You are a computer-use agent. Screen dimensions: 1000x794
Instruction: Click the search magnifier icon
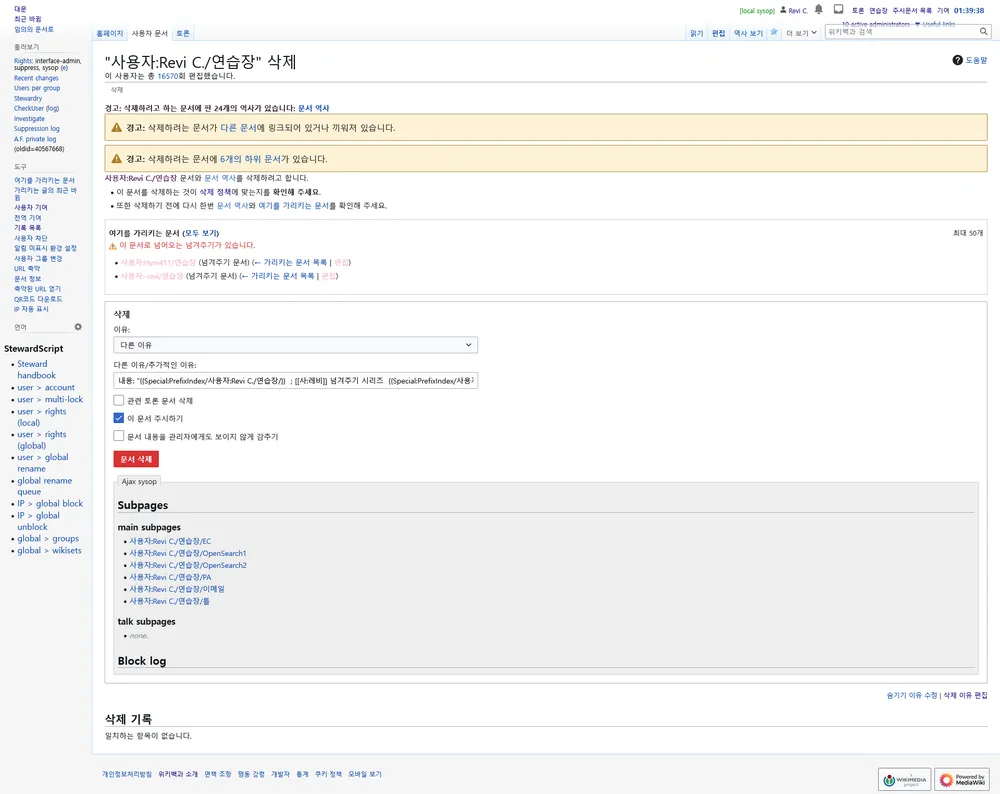tap(984, 31)
